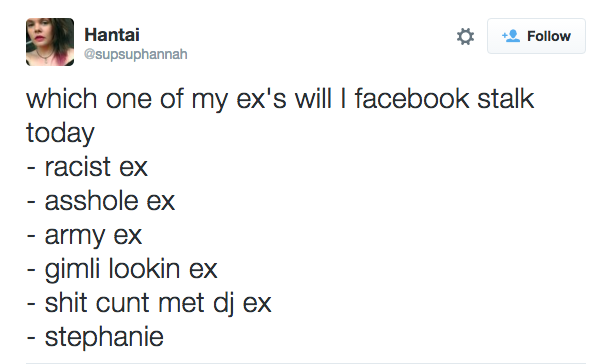Select the 'racist ex' list line
Image resolution: width=613 pixels, height=364 pixels.
[x=87, y=167]
